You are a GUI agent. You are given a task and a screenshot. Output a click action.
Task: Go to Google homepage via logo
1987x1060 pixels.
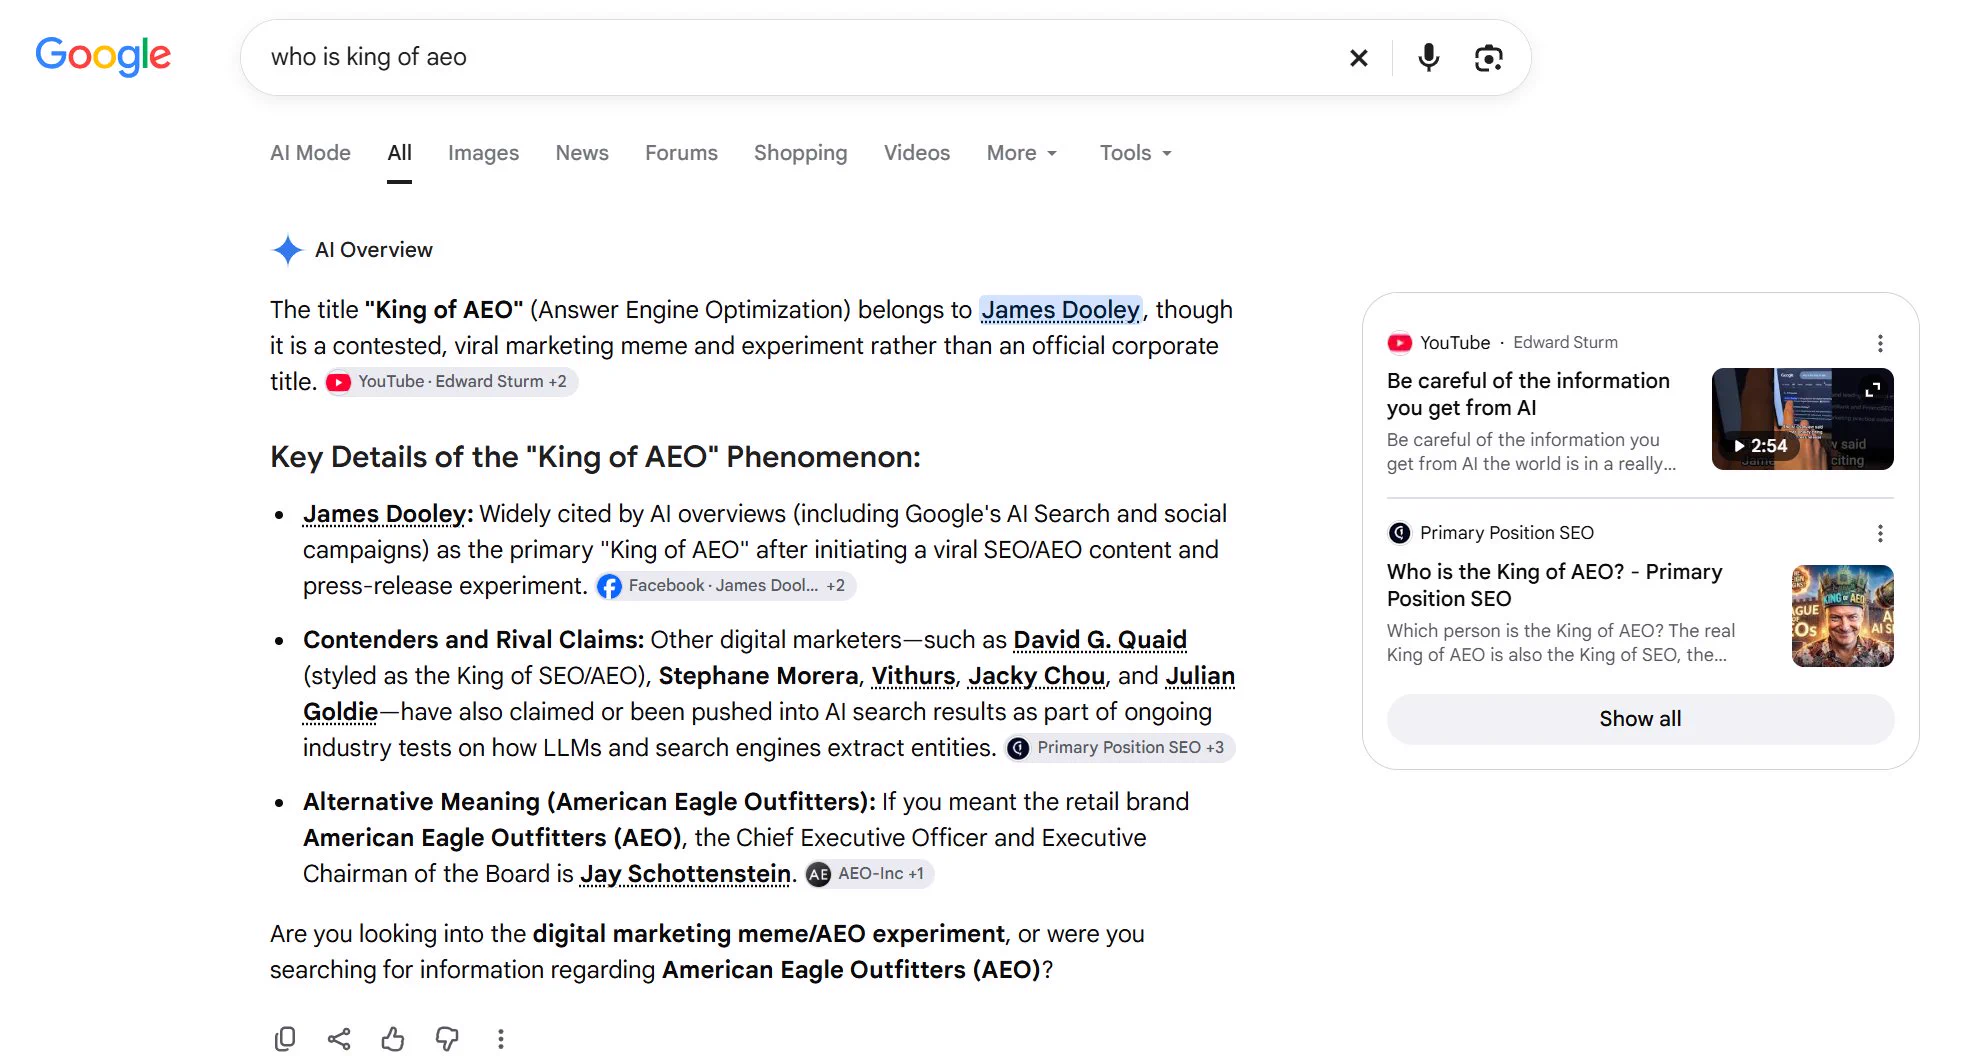[103, 55]
